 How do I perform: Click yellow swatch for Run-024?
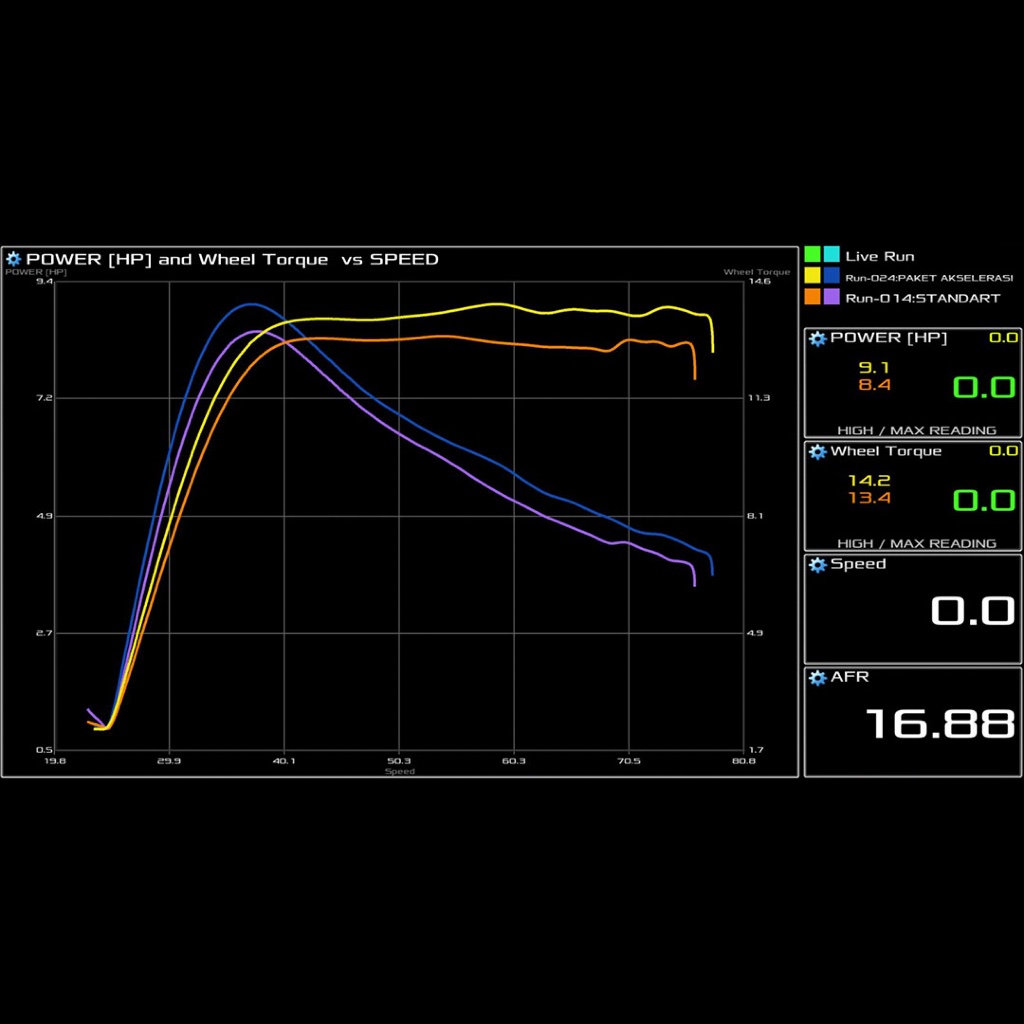click(812, 276)
